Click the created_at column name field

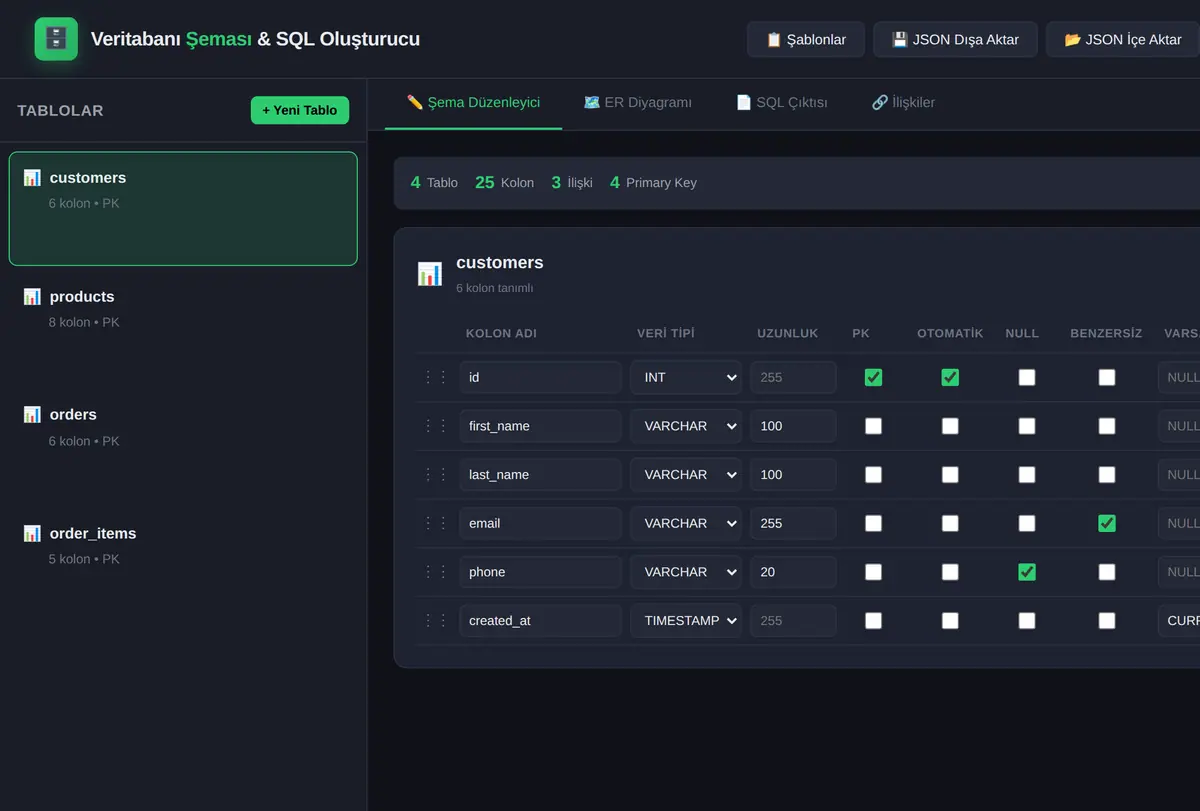(x=541, y=621)
